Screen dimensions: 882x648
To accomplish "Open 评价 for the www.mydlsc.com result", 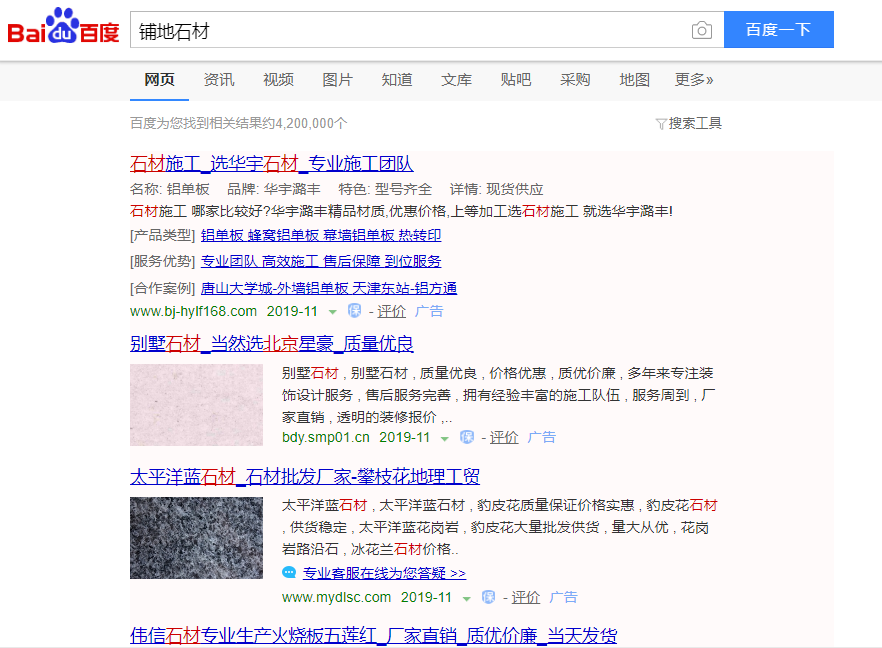I will click(526, 597).
